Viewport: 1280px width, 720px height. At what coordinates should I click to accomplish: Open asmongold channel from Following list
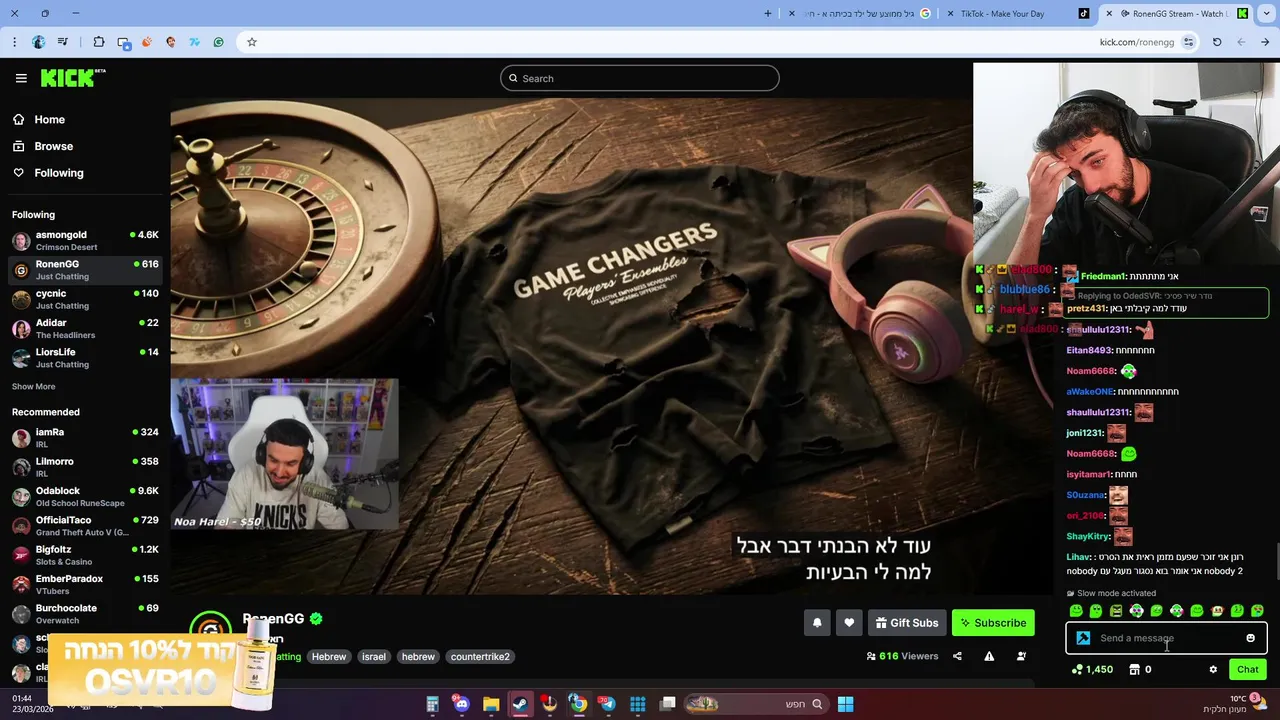(x=85, y=240)
